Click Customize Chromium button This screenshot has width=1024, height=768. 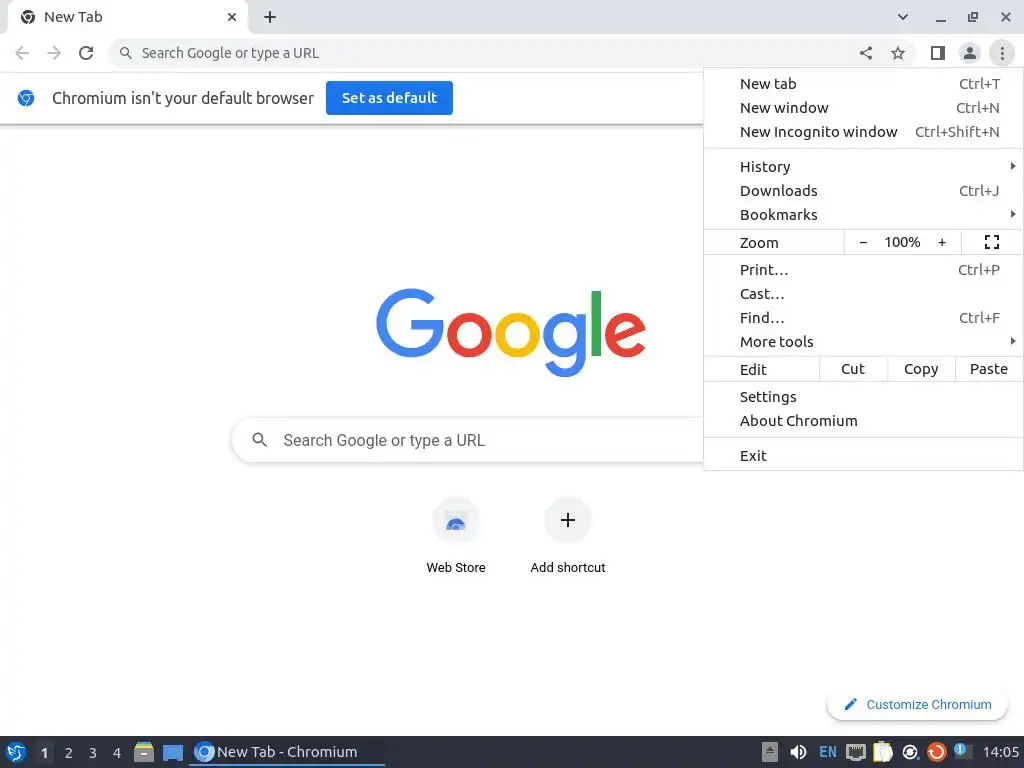click(x=918, y=705)
